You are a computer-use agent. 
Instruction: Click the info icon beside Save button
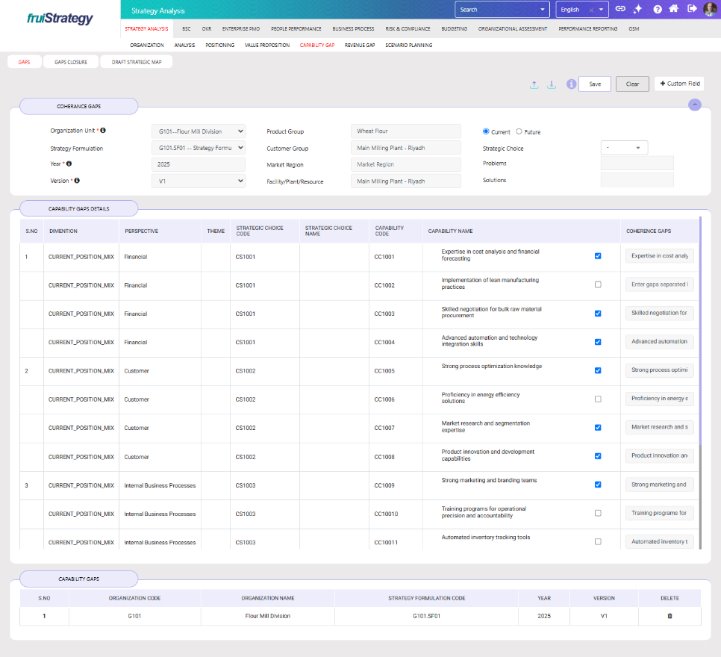click(x=570, y=84)
